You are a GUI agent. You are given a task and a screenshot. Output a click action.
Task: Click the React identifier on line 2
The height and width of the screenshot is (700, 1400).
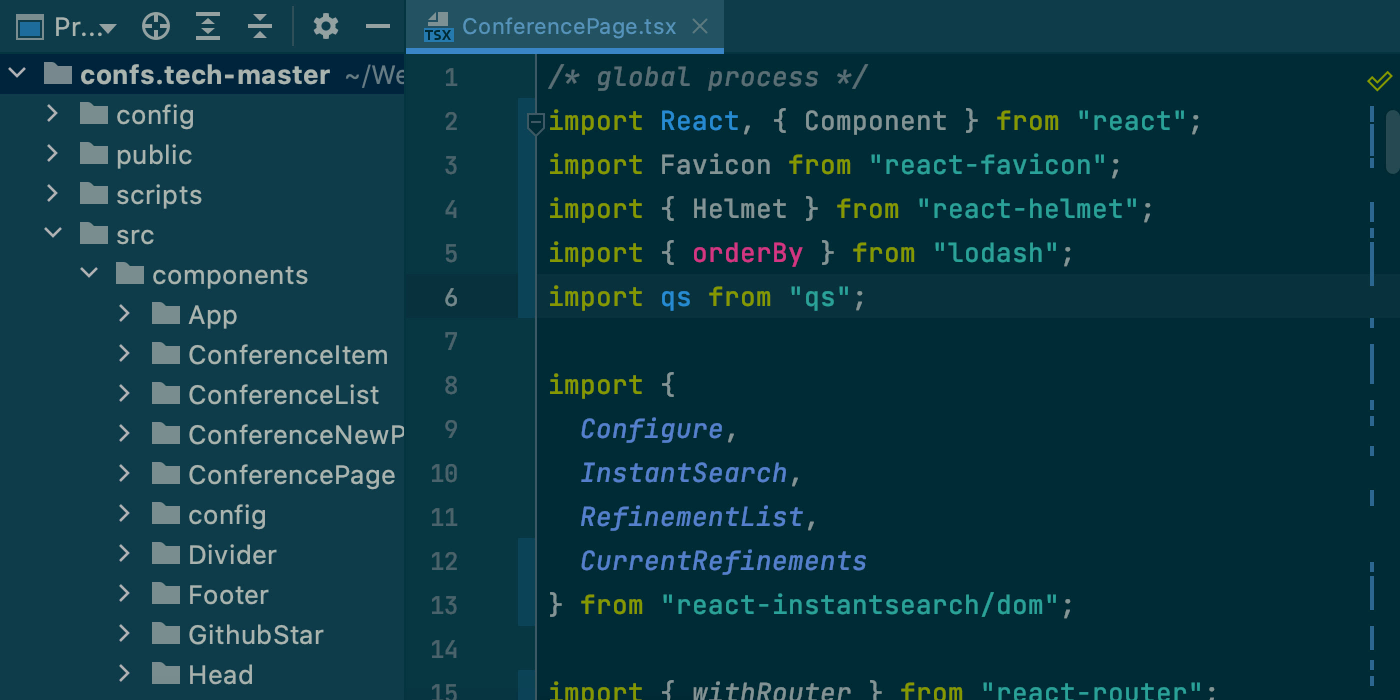tap(700, 121)
